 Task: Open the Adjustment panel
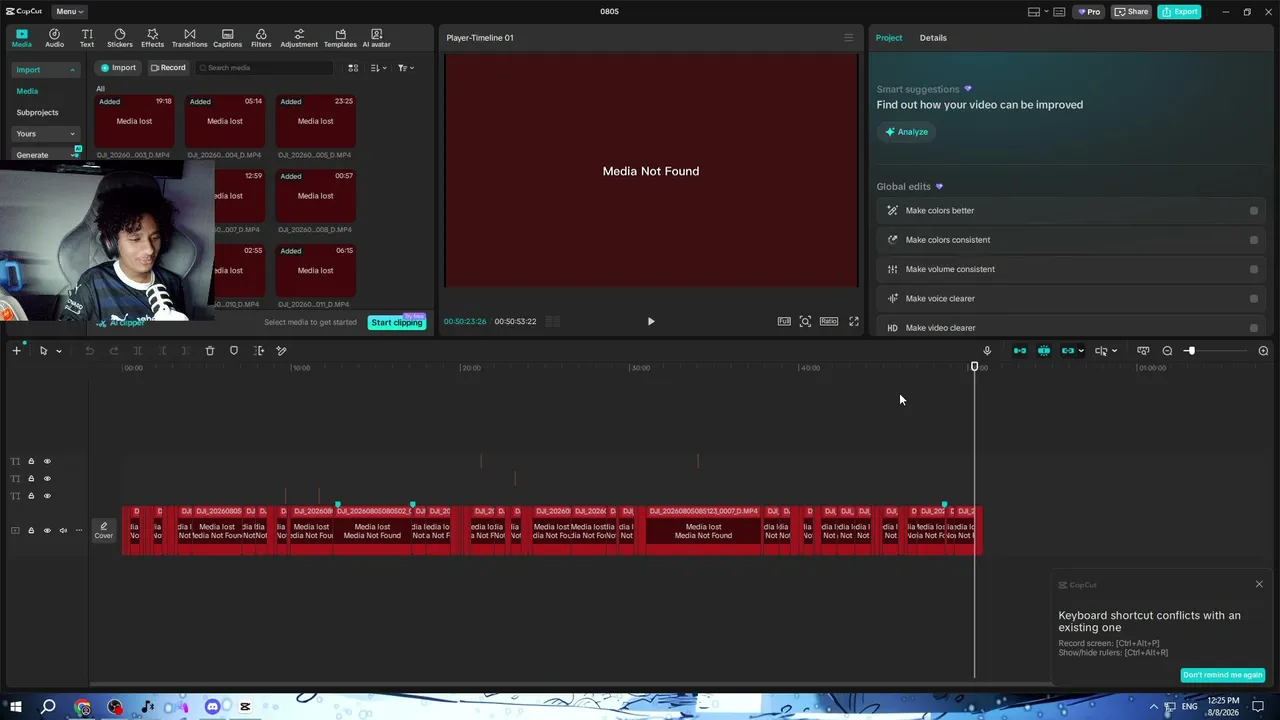click(x=299, y=38)
